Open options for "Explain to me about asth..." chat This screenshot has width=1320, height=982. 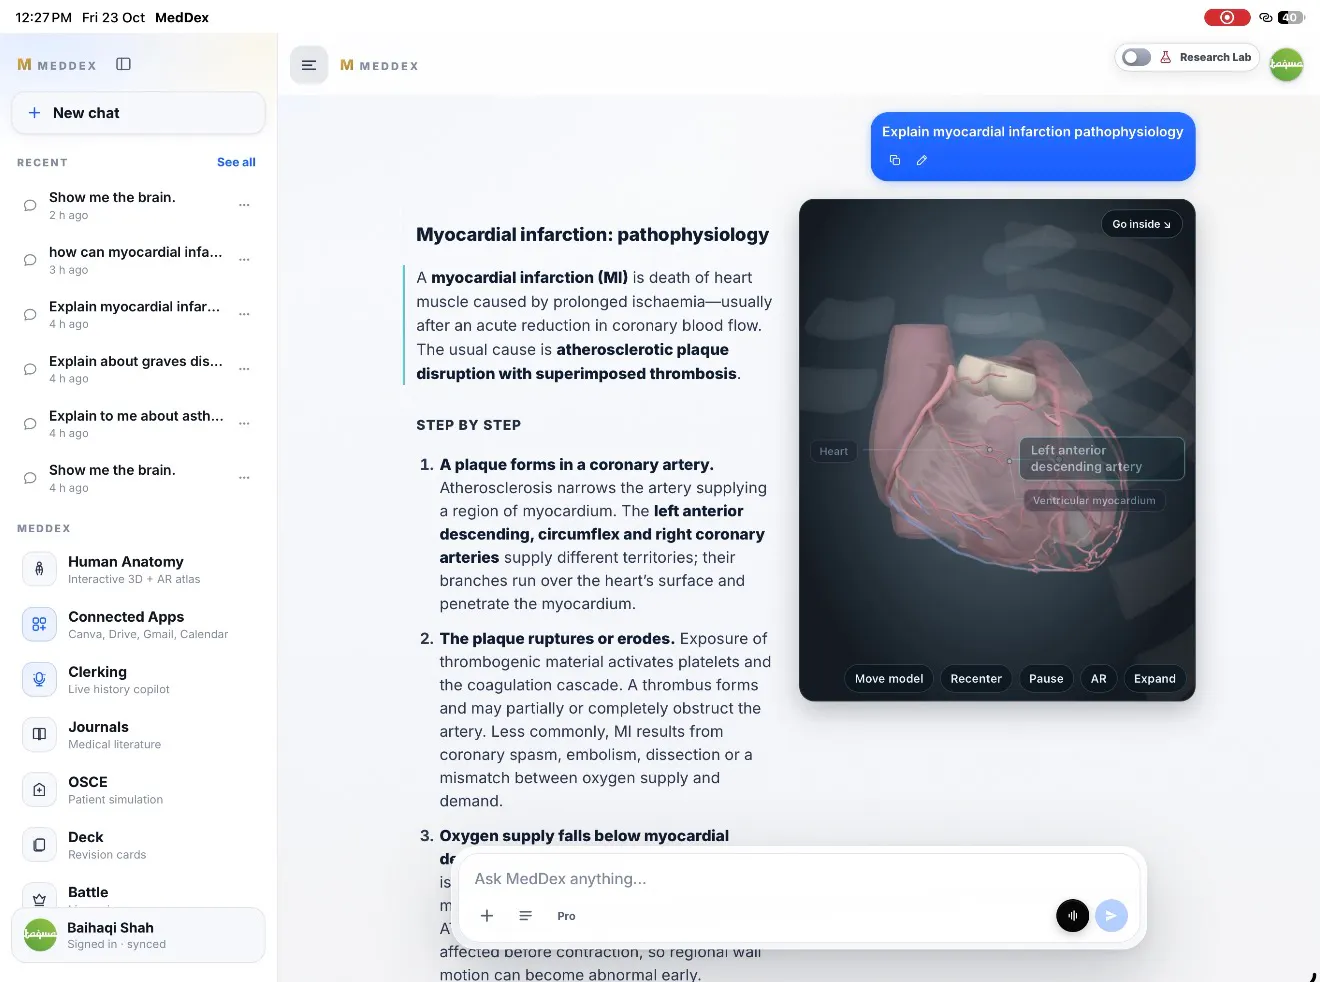click(244, 423)
